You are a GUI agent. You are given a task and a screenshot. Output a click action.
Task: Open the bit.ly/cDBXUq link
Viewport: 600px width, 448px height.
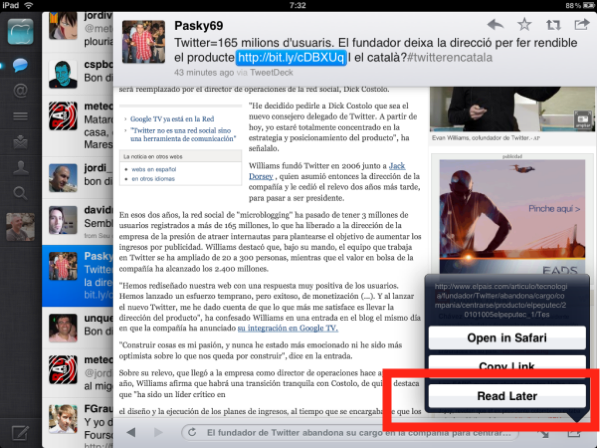291,58
